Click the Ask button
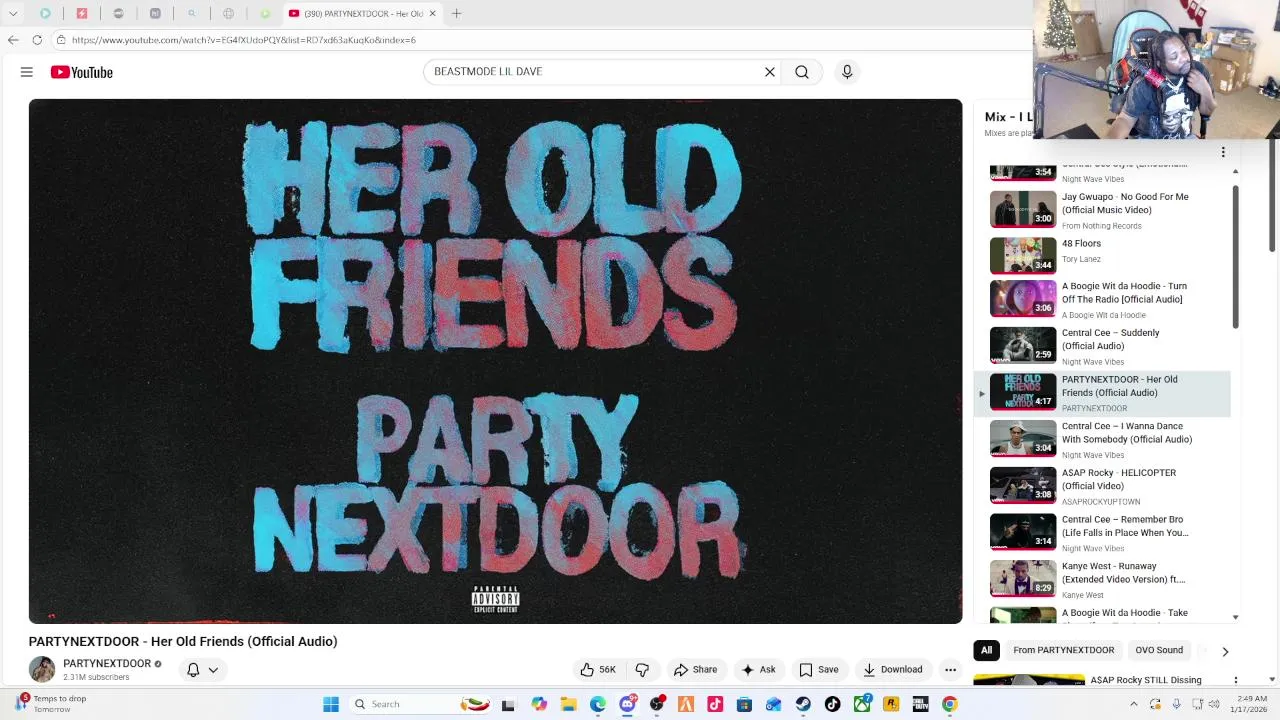Screen dimensions: 1280x720 [758, 670]
